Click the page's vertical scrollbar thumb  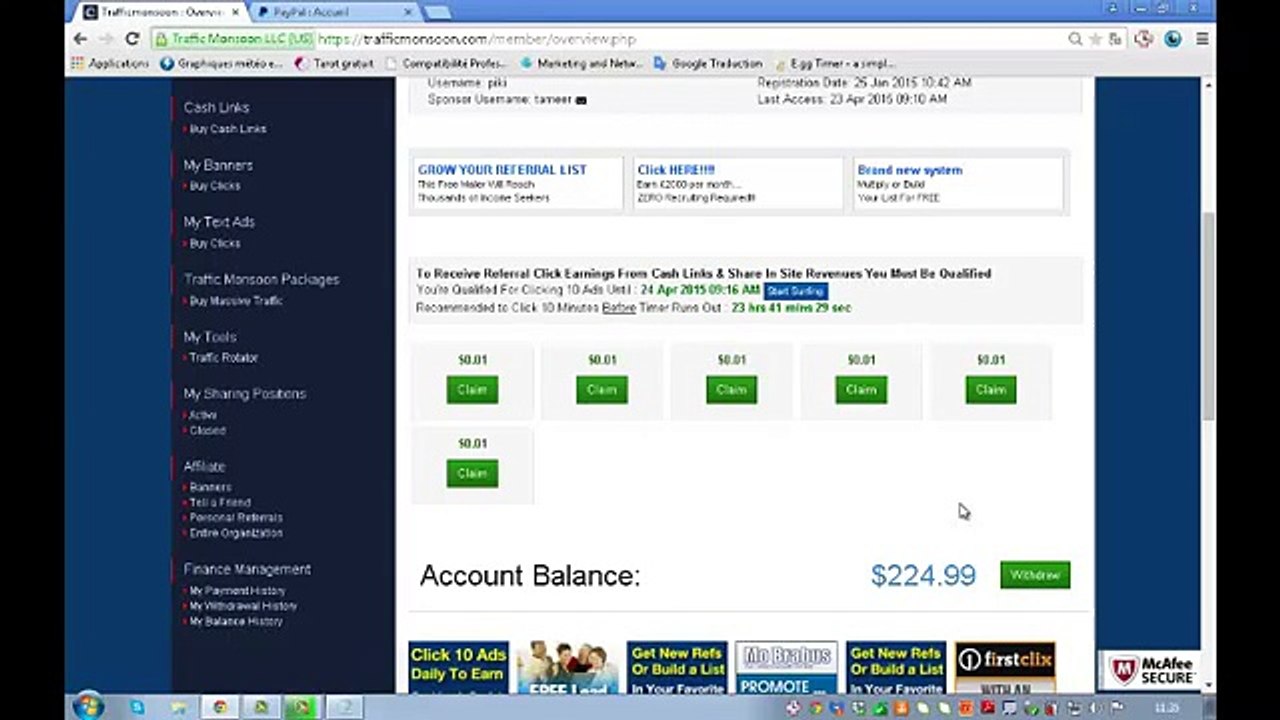[1209, 316]
